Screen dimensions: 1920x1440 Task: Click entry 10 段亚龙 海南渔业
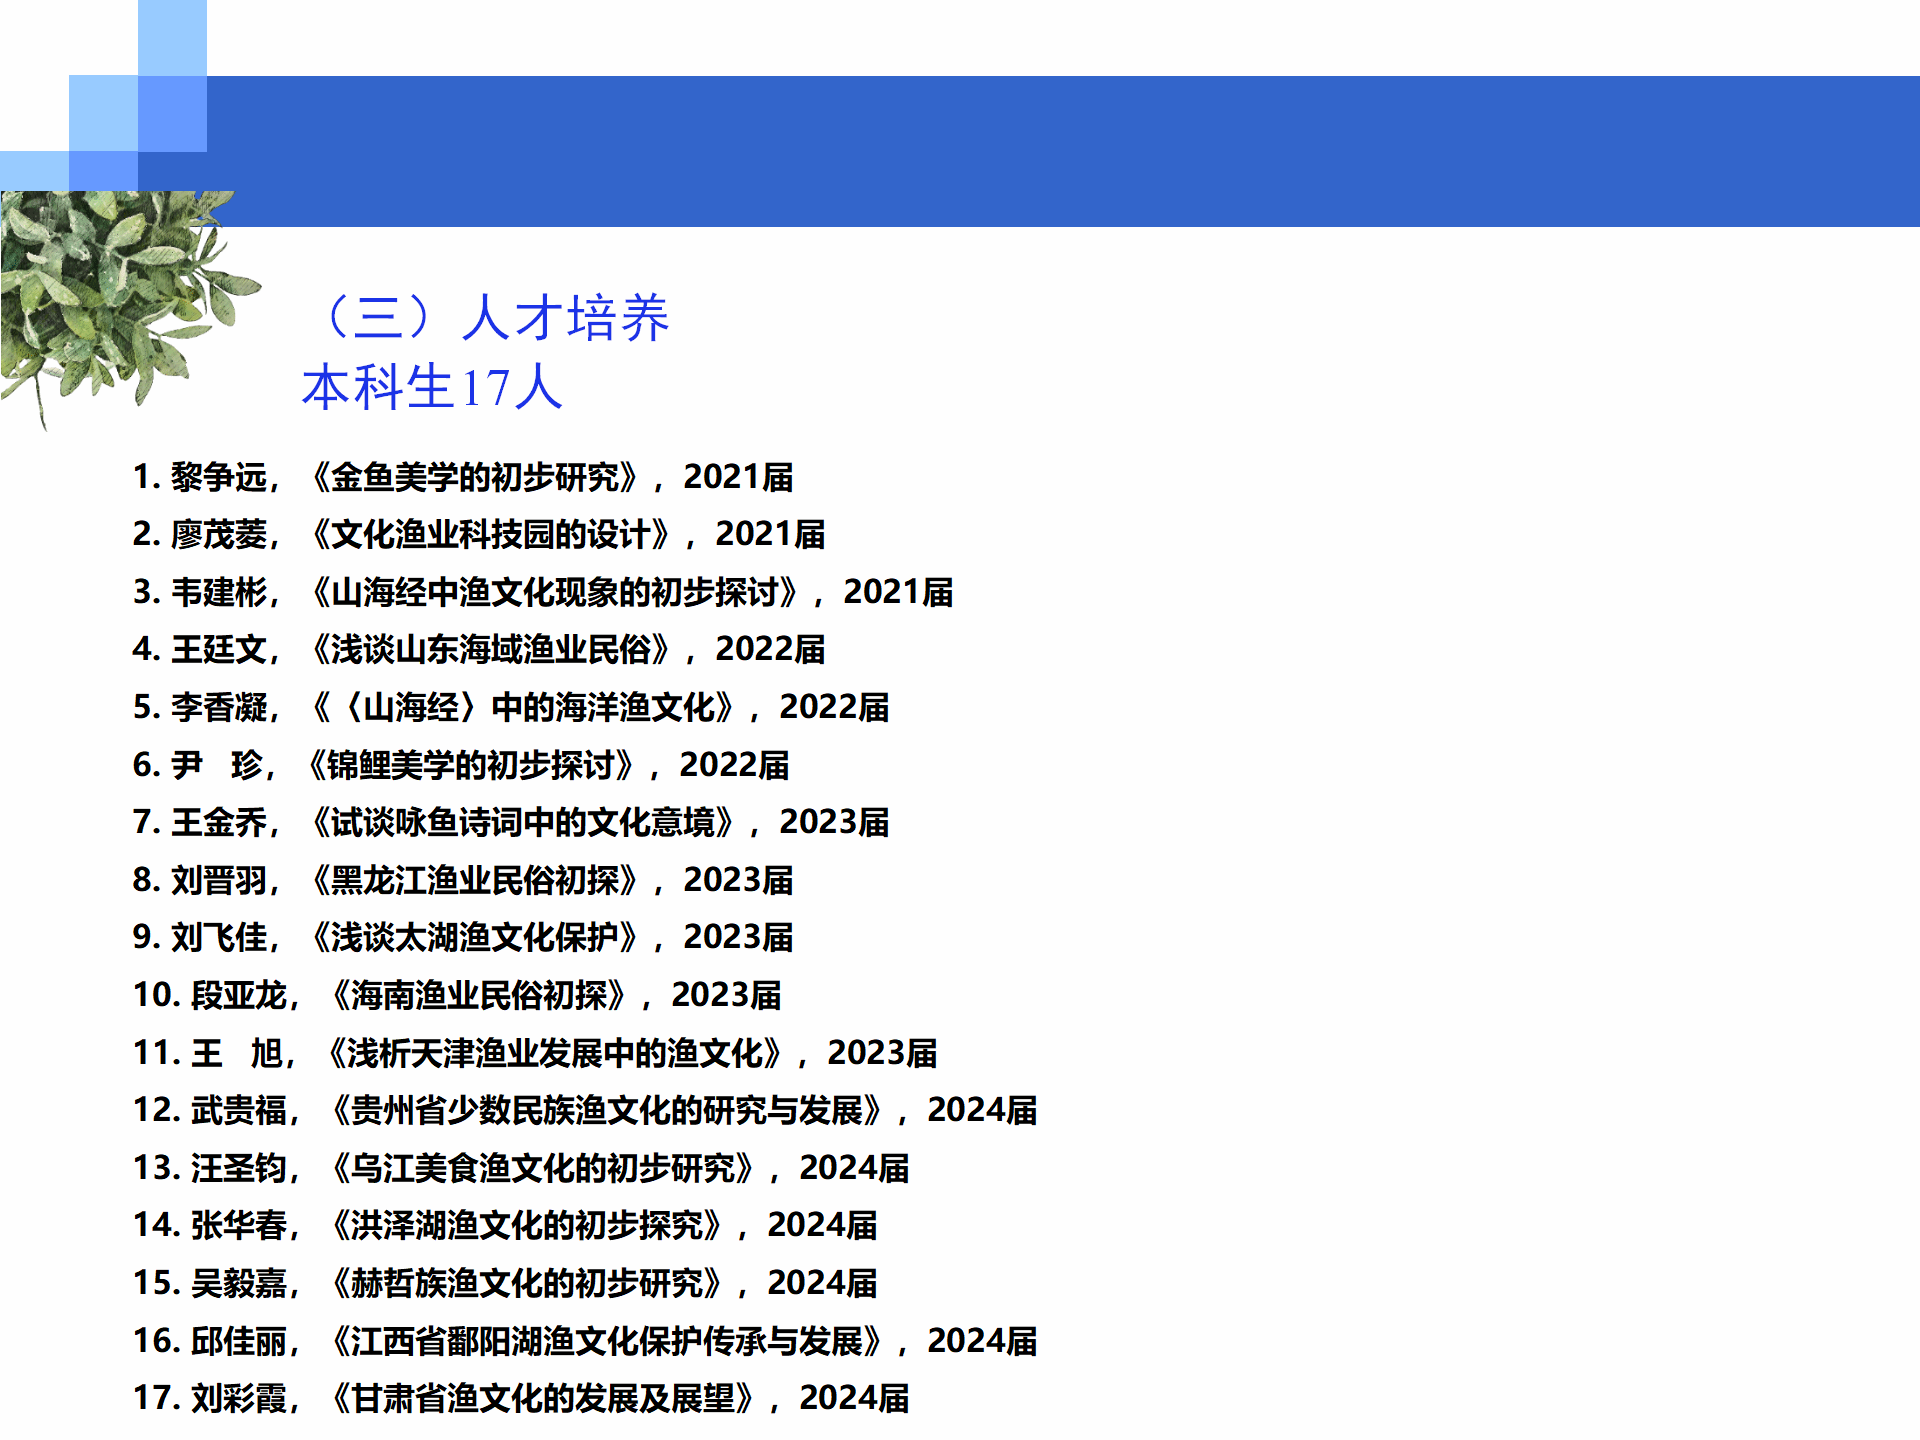456,995
